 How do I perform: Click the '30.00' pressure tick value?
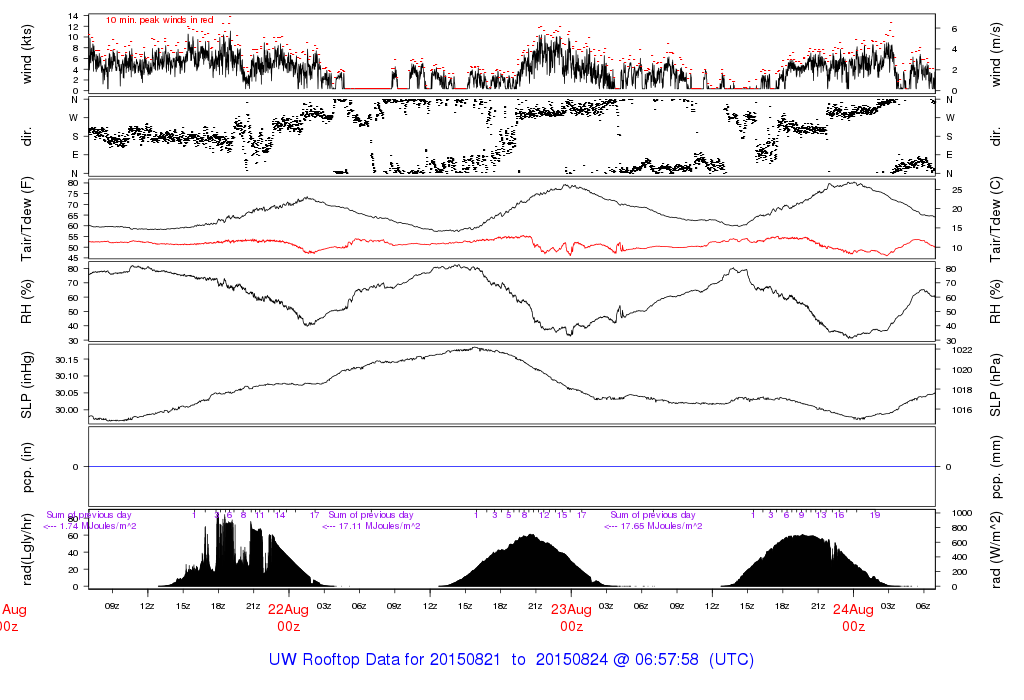[x=67, y=410]
